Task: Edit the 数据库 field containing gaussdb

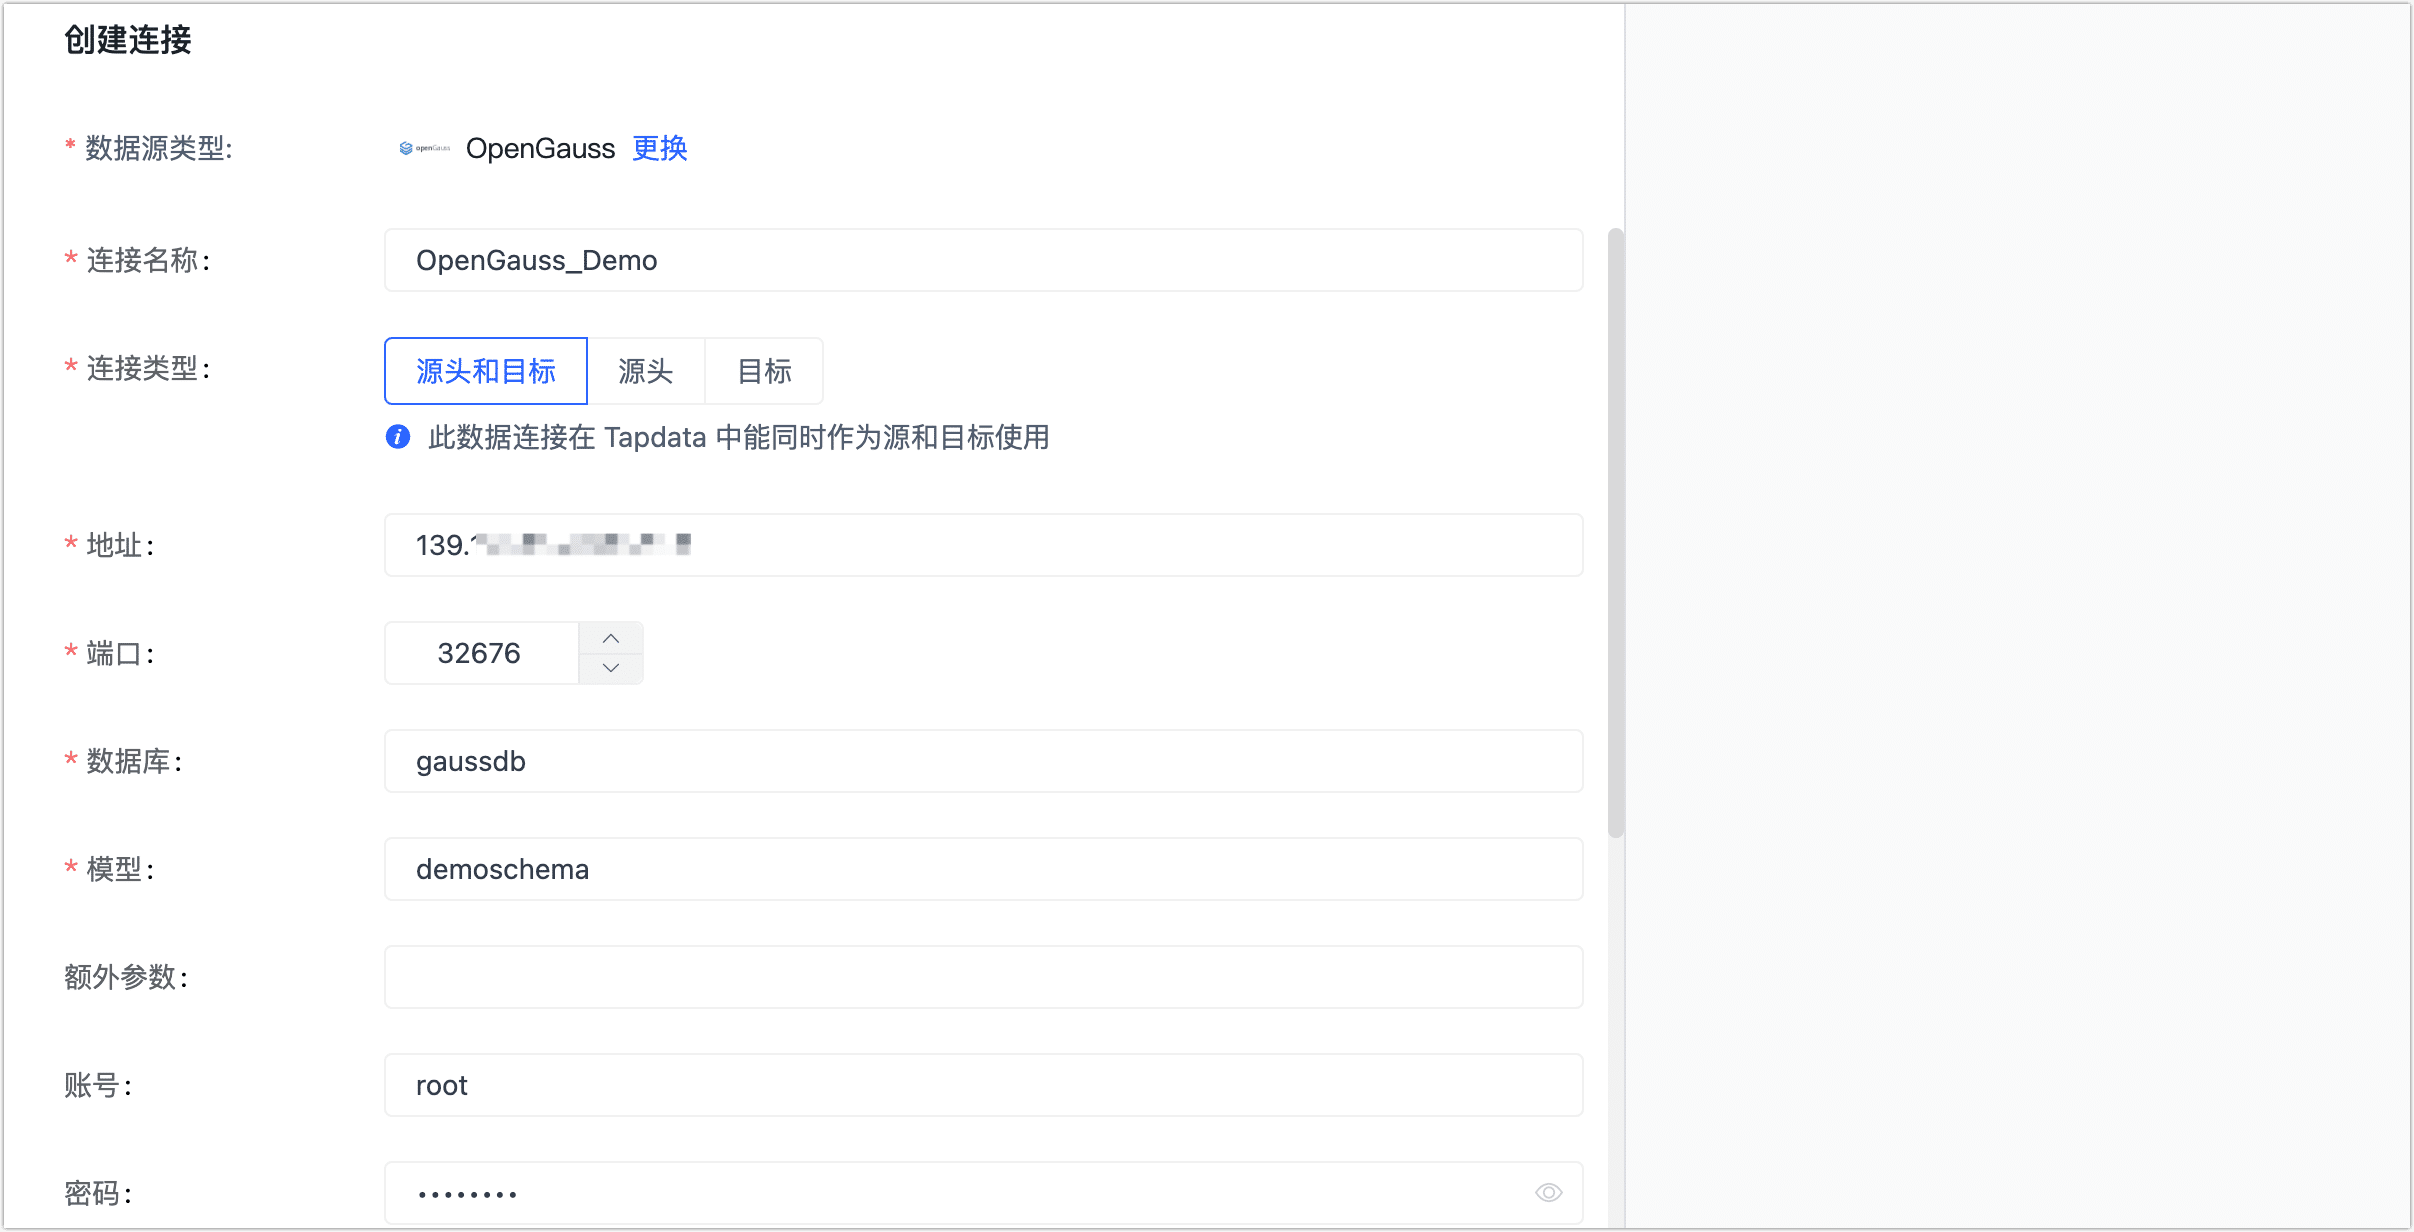Action: point(983,761)
